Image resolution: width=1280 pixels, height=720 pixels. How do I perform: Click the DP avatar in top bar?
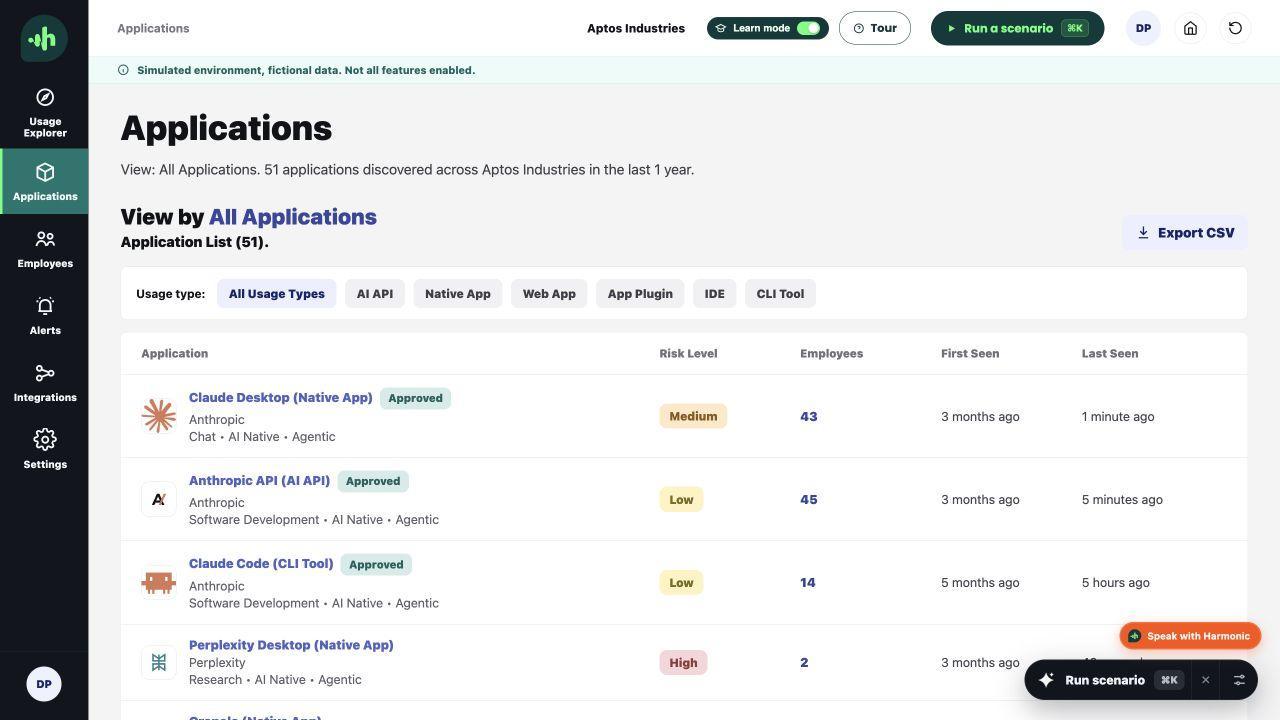(1143, 28)
